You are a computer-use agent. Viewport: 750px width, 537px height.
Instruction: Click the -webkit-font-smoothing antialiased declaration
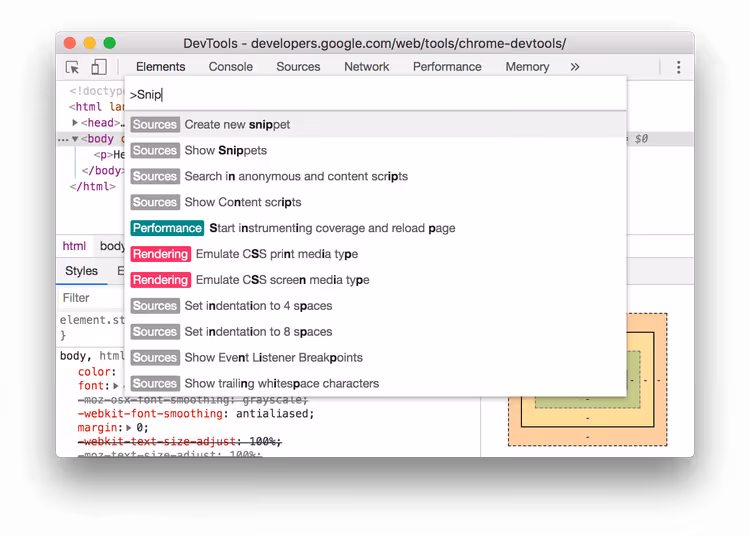pyautogui.click(x=196, y=414)
